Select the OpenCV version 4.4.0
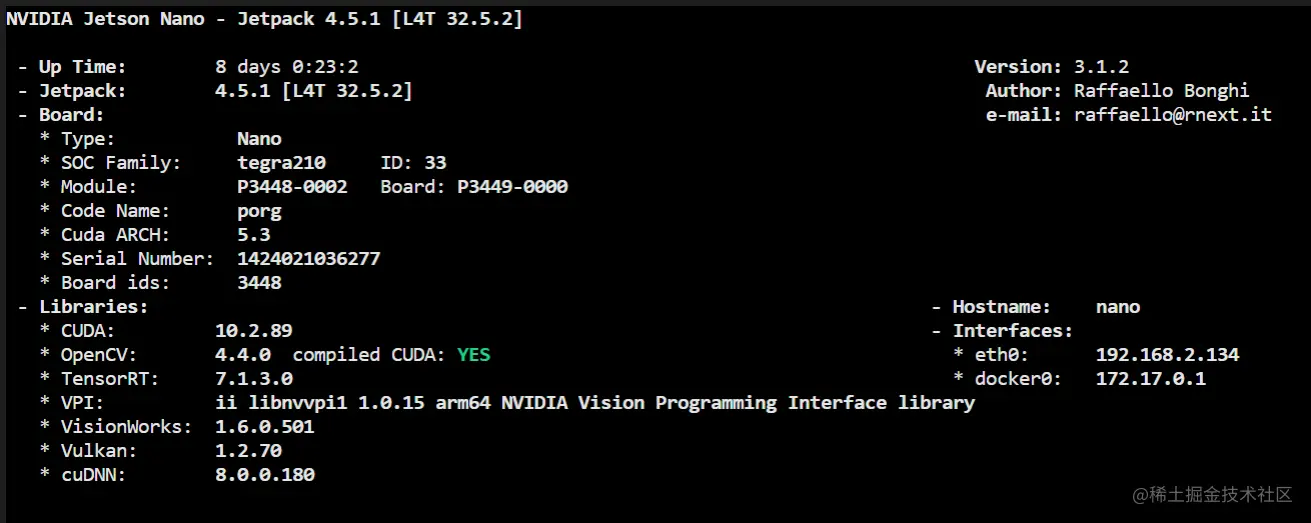 tap(243, 355)
